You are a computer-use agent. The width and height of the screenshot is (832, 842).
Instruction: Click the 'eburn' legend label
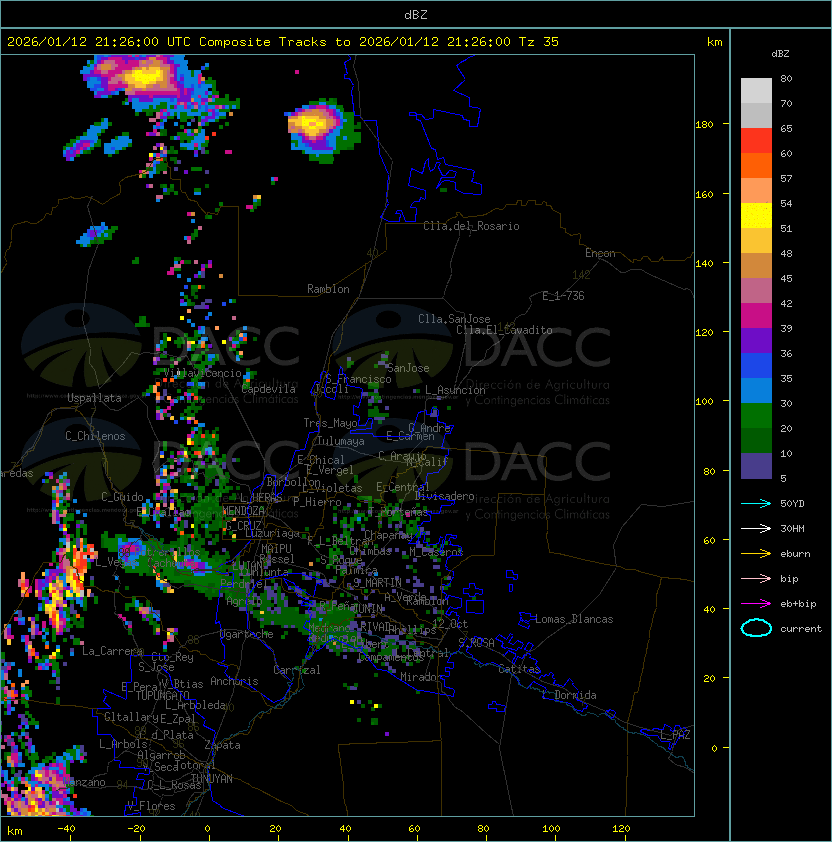[795, 554]
